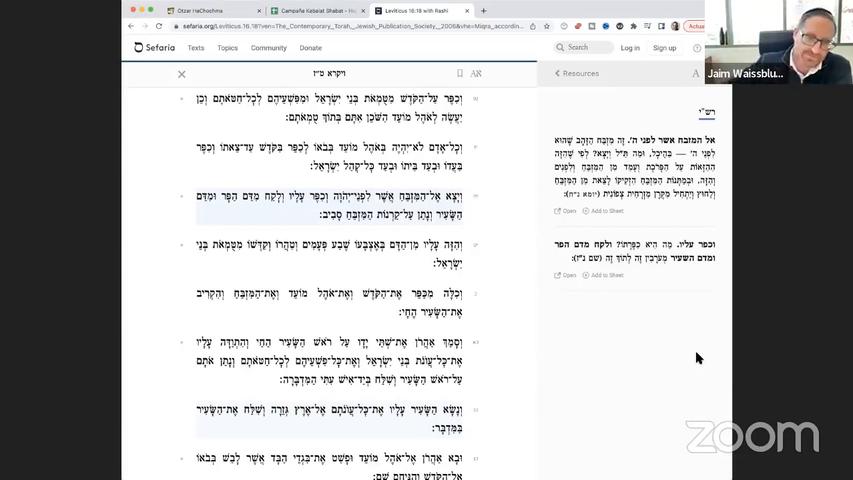Click the Sign up button
The image size is (853, 480).
[664, 48]
